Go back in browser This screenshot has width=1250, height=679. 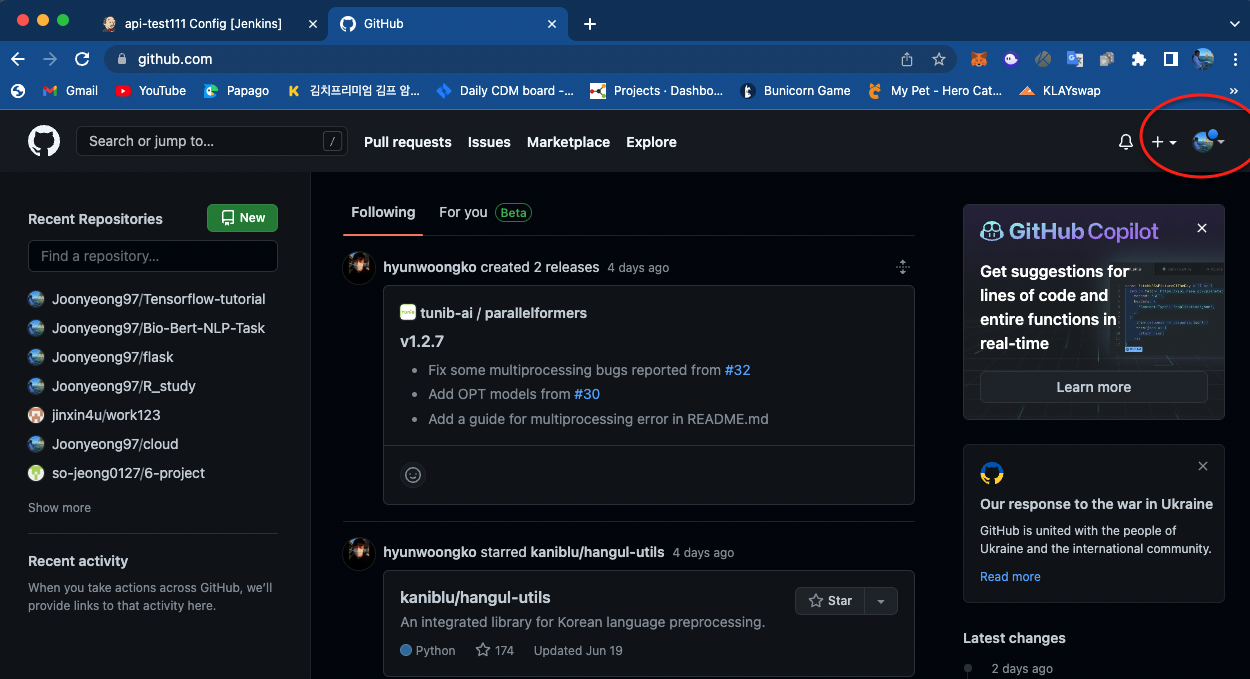(x=18, y=59)
